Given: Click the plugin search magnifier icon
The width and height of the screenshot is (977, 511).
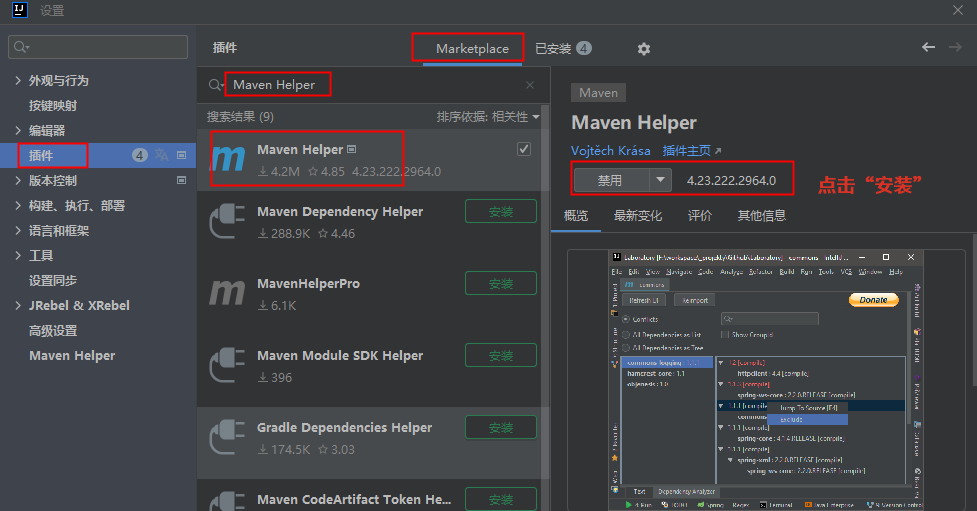Looking at the screenshot, I should pyautogui.click(x=215, y=85).
